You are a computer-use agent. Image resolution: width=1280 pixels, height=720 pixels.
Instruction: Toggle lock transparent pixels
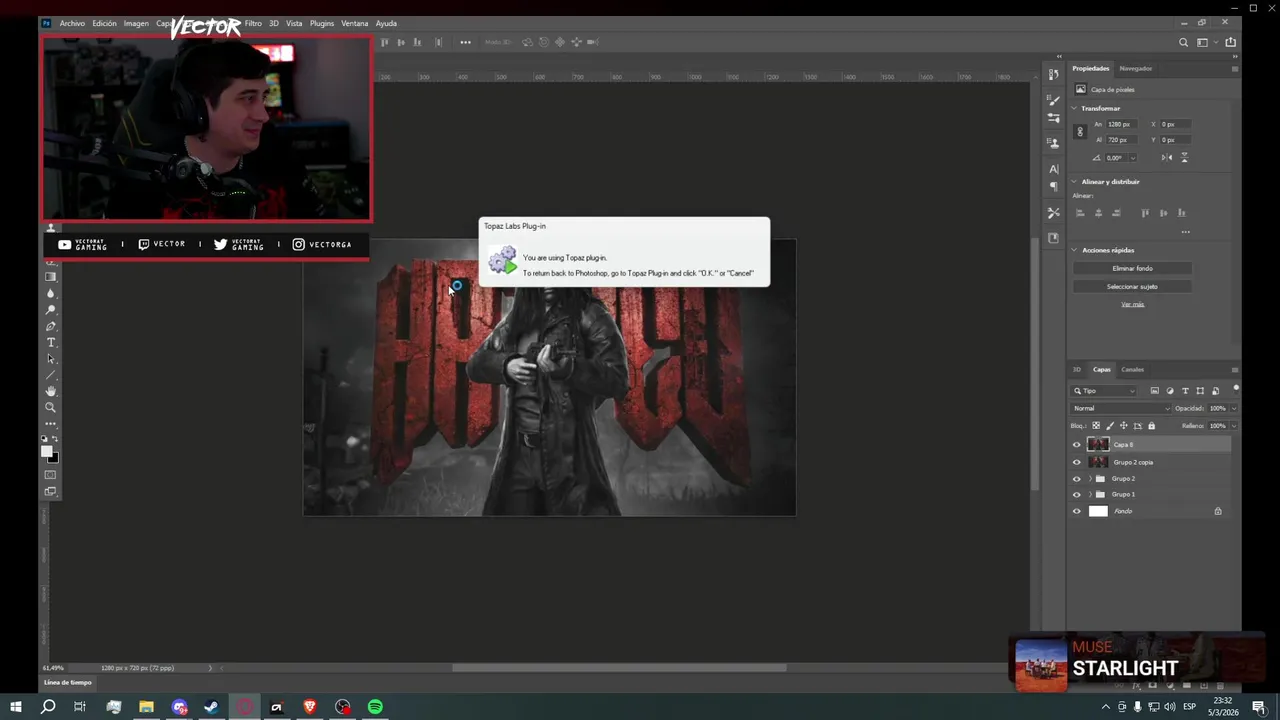pos(1096,426)
